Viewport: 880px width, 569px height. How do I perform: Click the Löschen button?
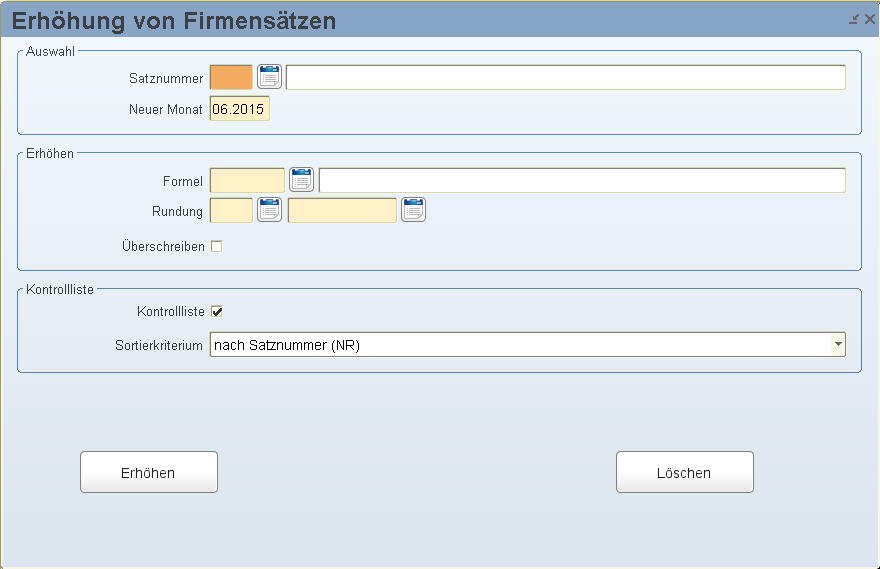685,472
